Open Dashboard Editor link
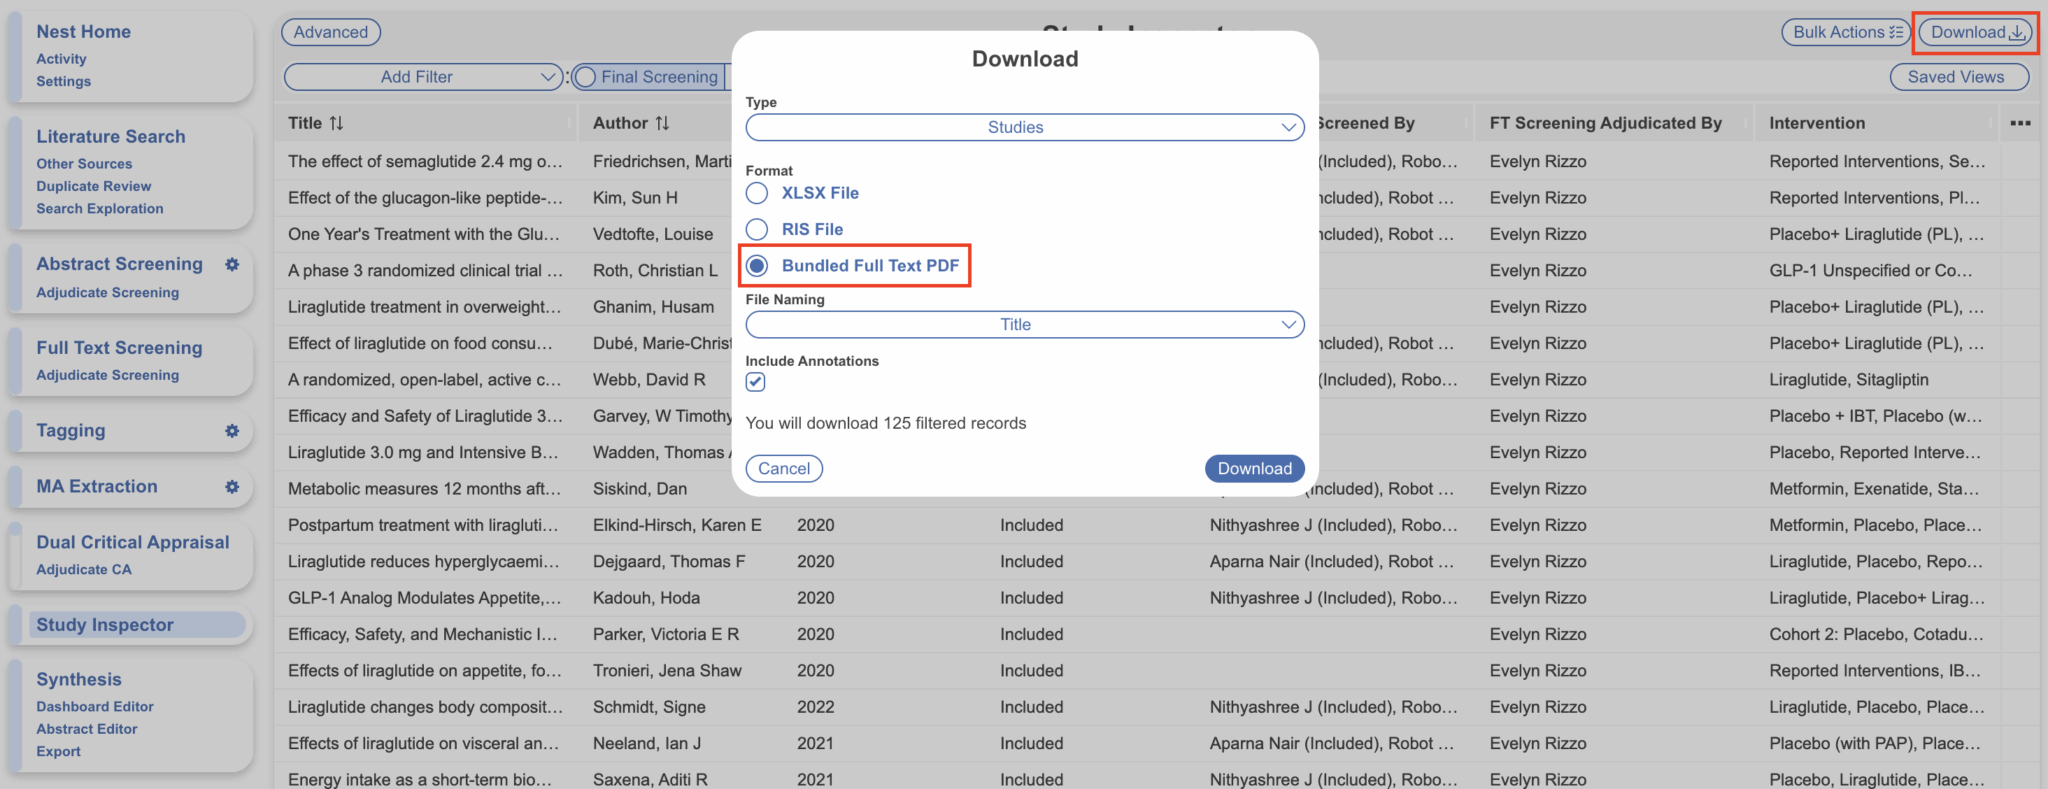 point(95,707)
